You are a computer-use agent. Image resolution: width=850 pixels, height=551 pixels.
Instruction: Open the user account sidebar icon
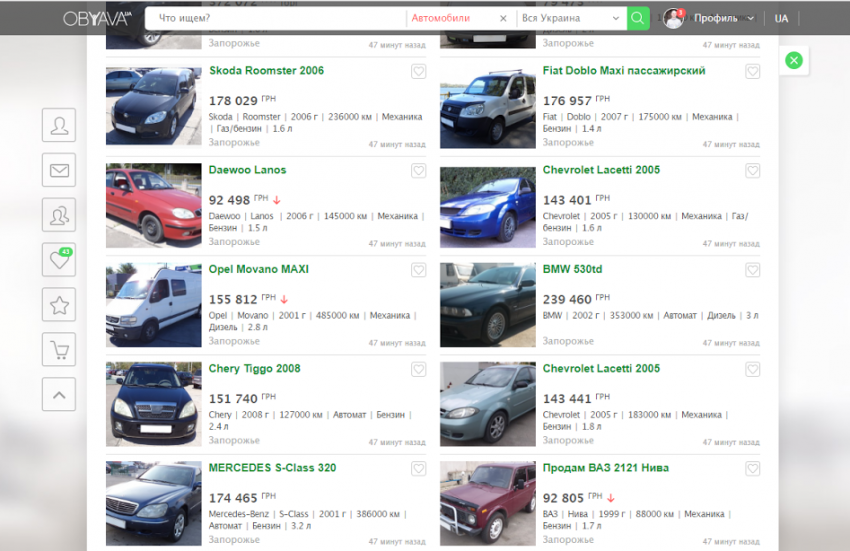click(59, 125)
